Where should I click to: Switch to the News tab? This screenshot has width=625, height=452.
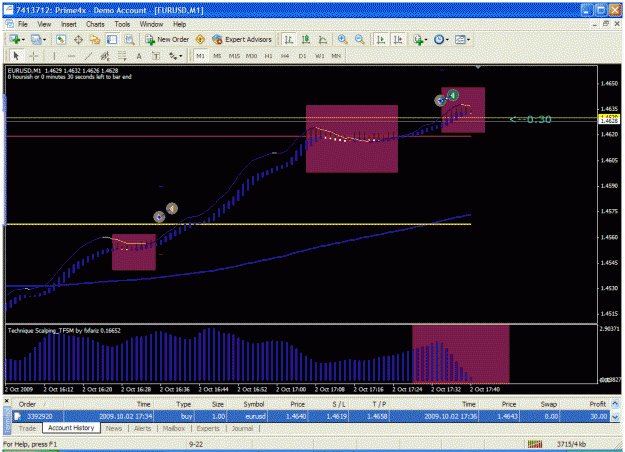(114, 428)
